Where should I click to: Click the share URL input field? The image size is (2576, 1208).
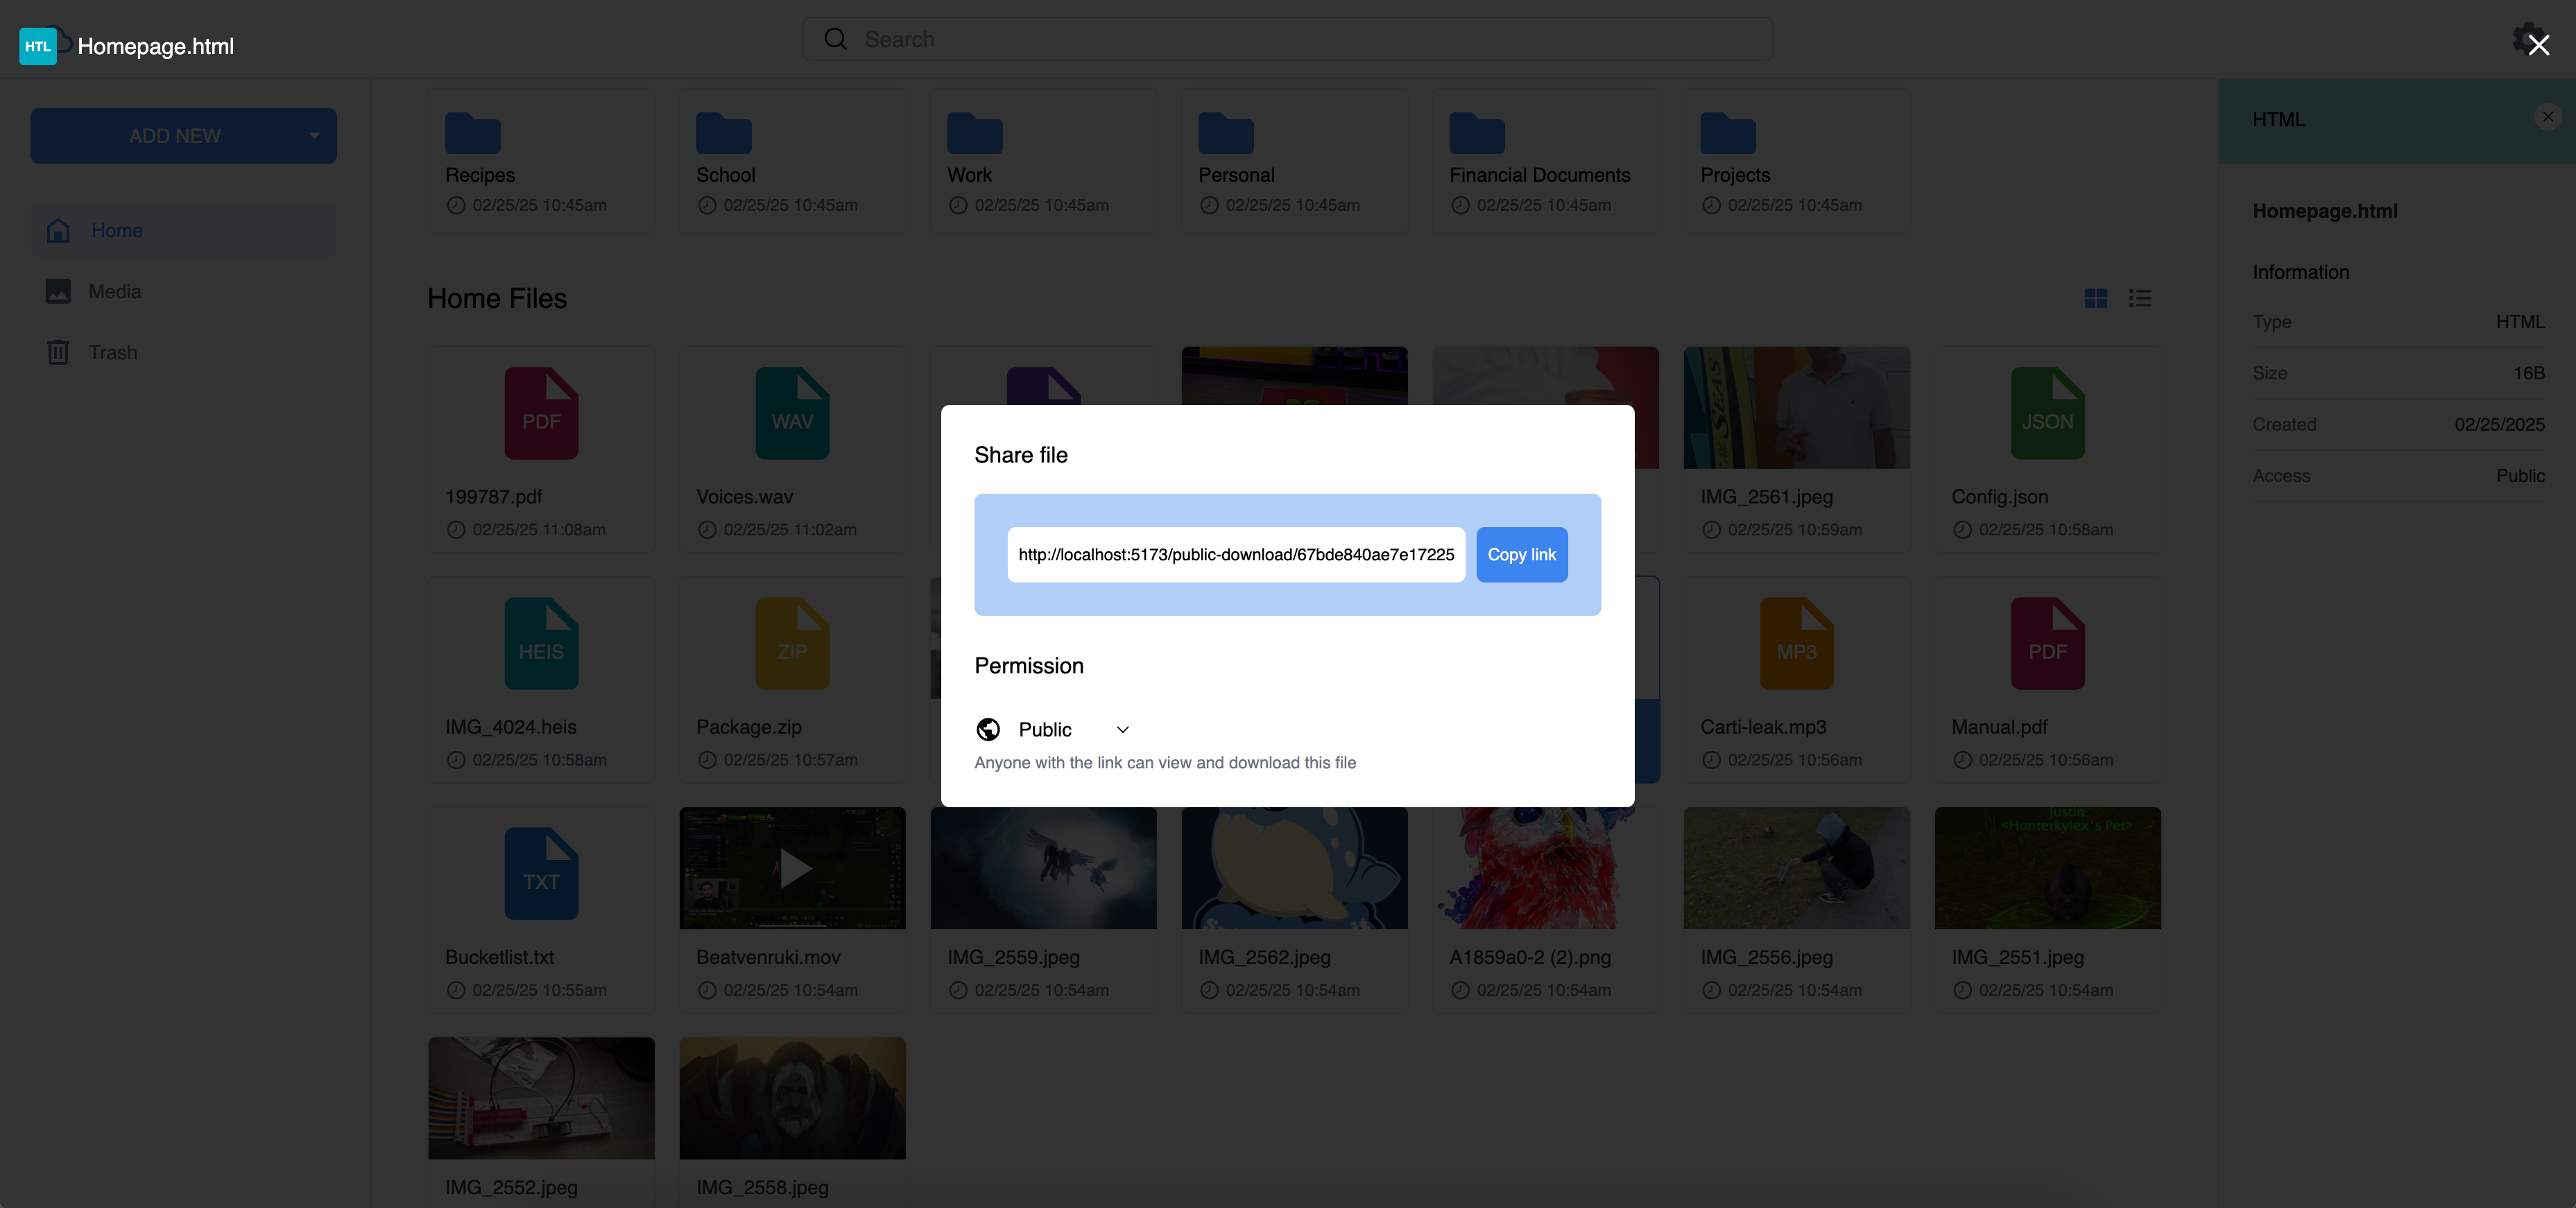coord(1236,554)
